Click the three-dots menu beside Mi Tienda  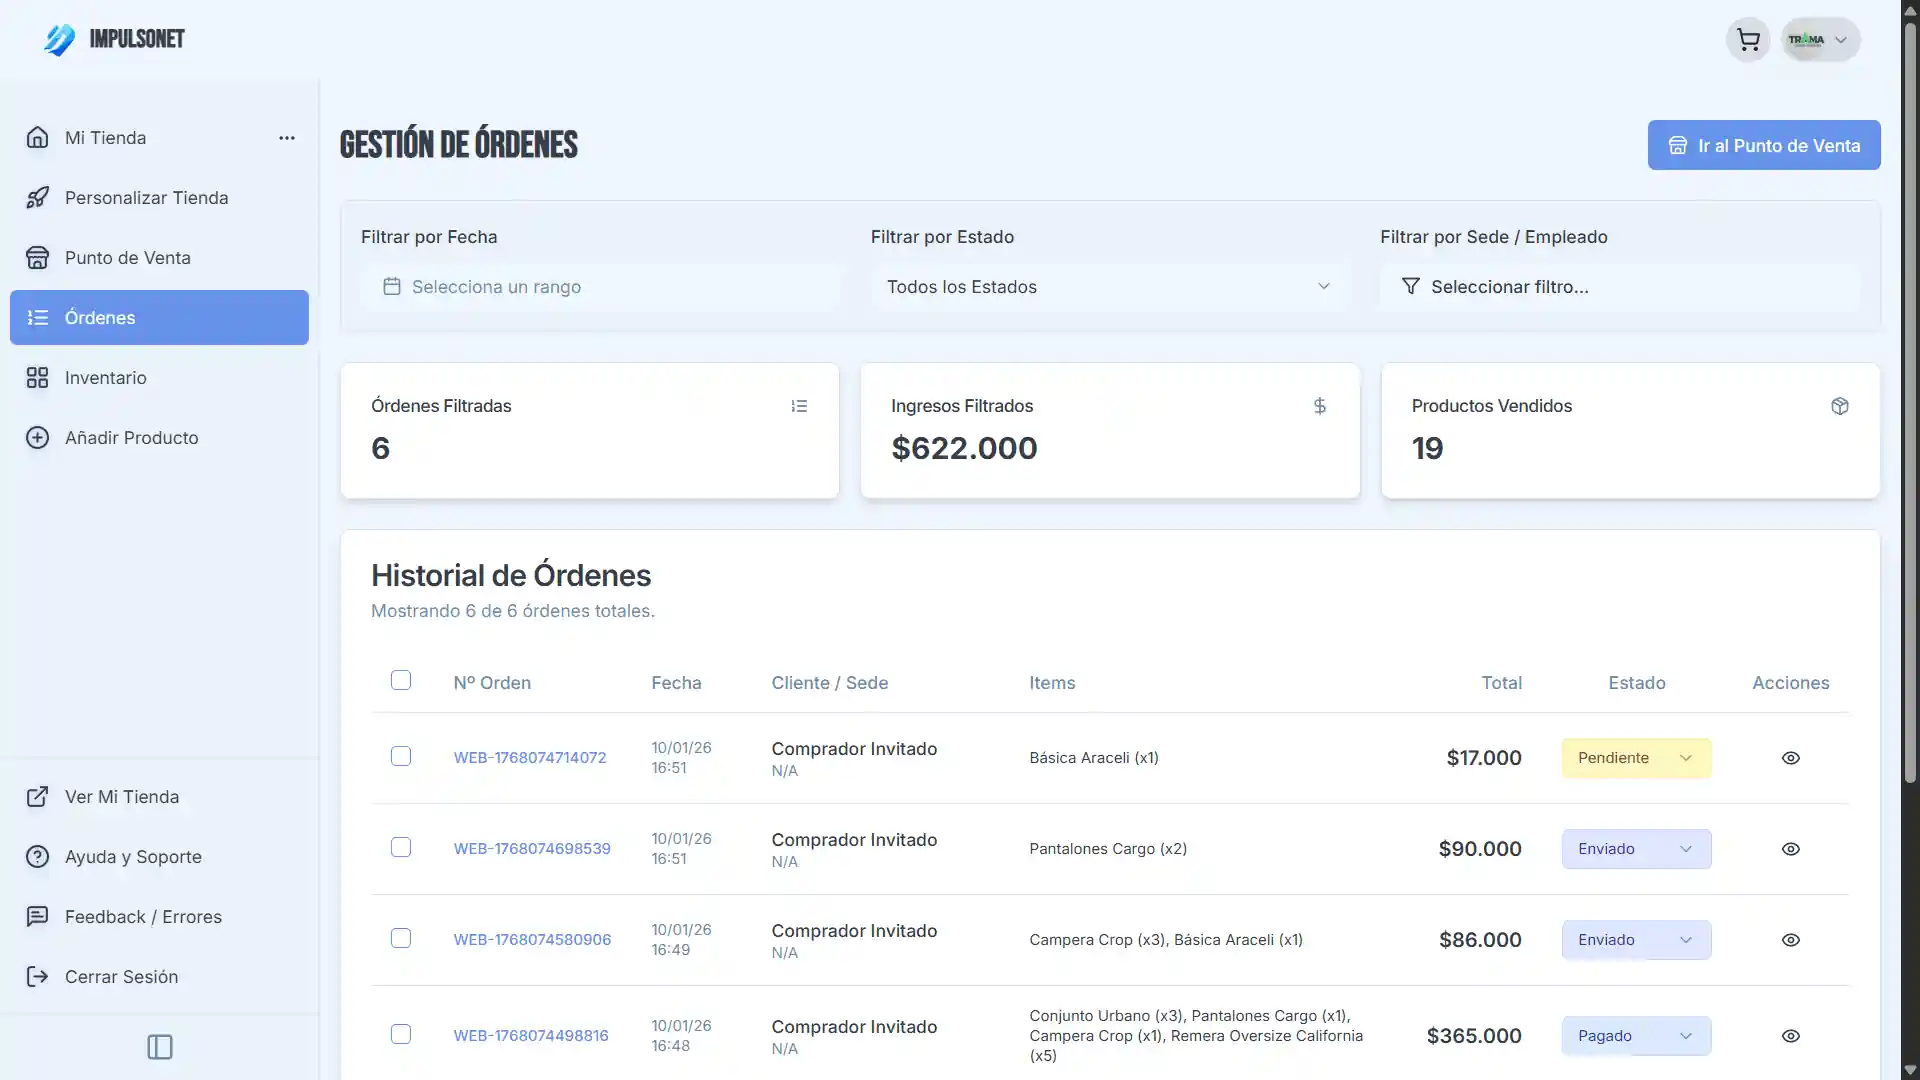click(287, 138)
